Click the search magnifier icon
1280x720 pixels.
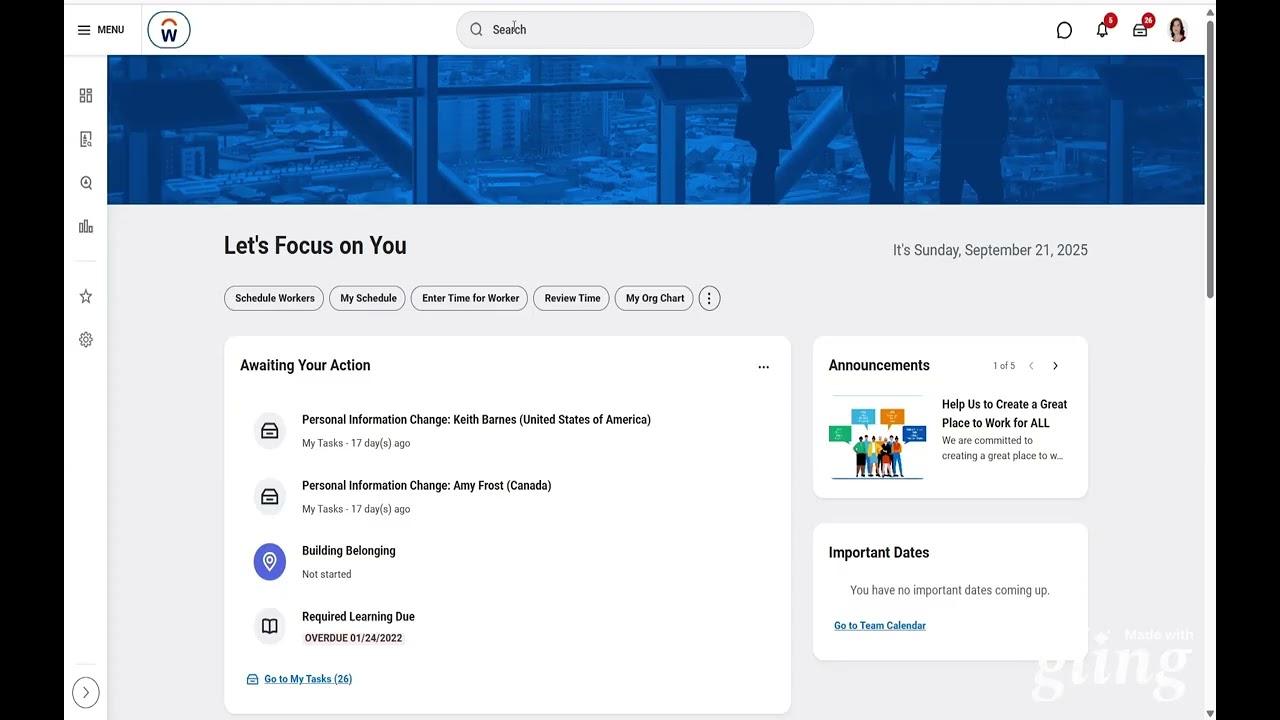pos(476,30)
